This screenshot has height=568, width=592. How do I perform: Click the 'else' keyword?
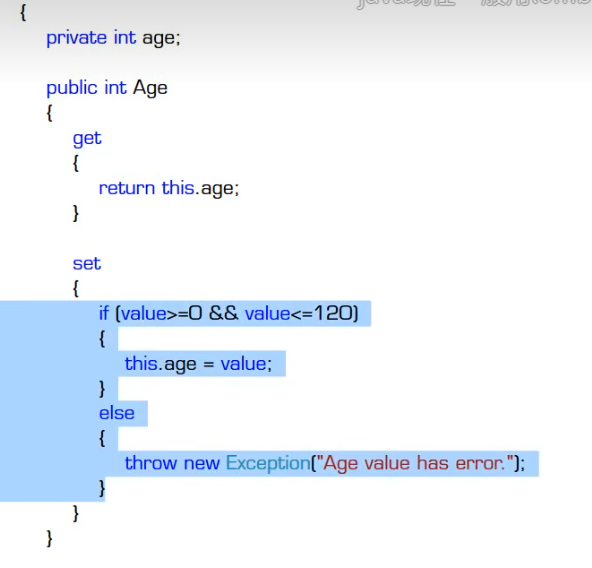117,413
